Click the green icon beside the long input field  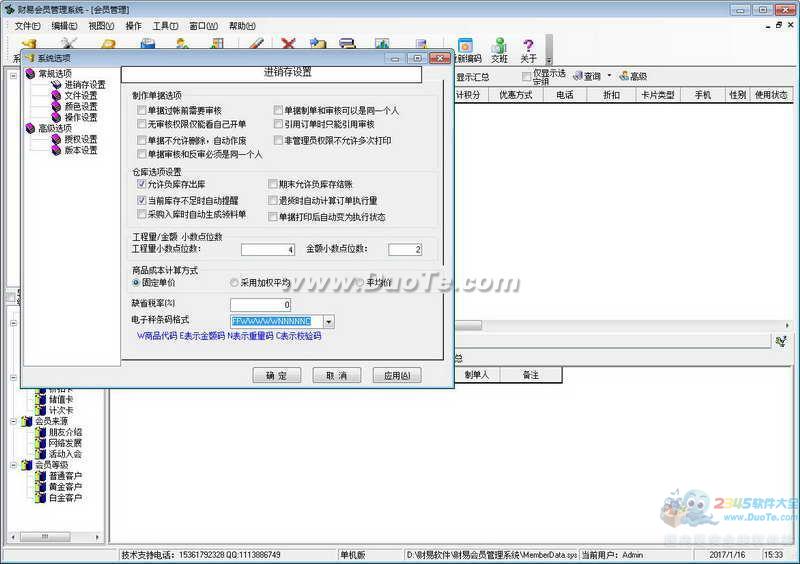781,341
